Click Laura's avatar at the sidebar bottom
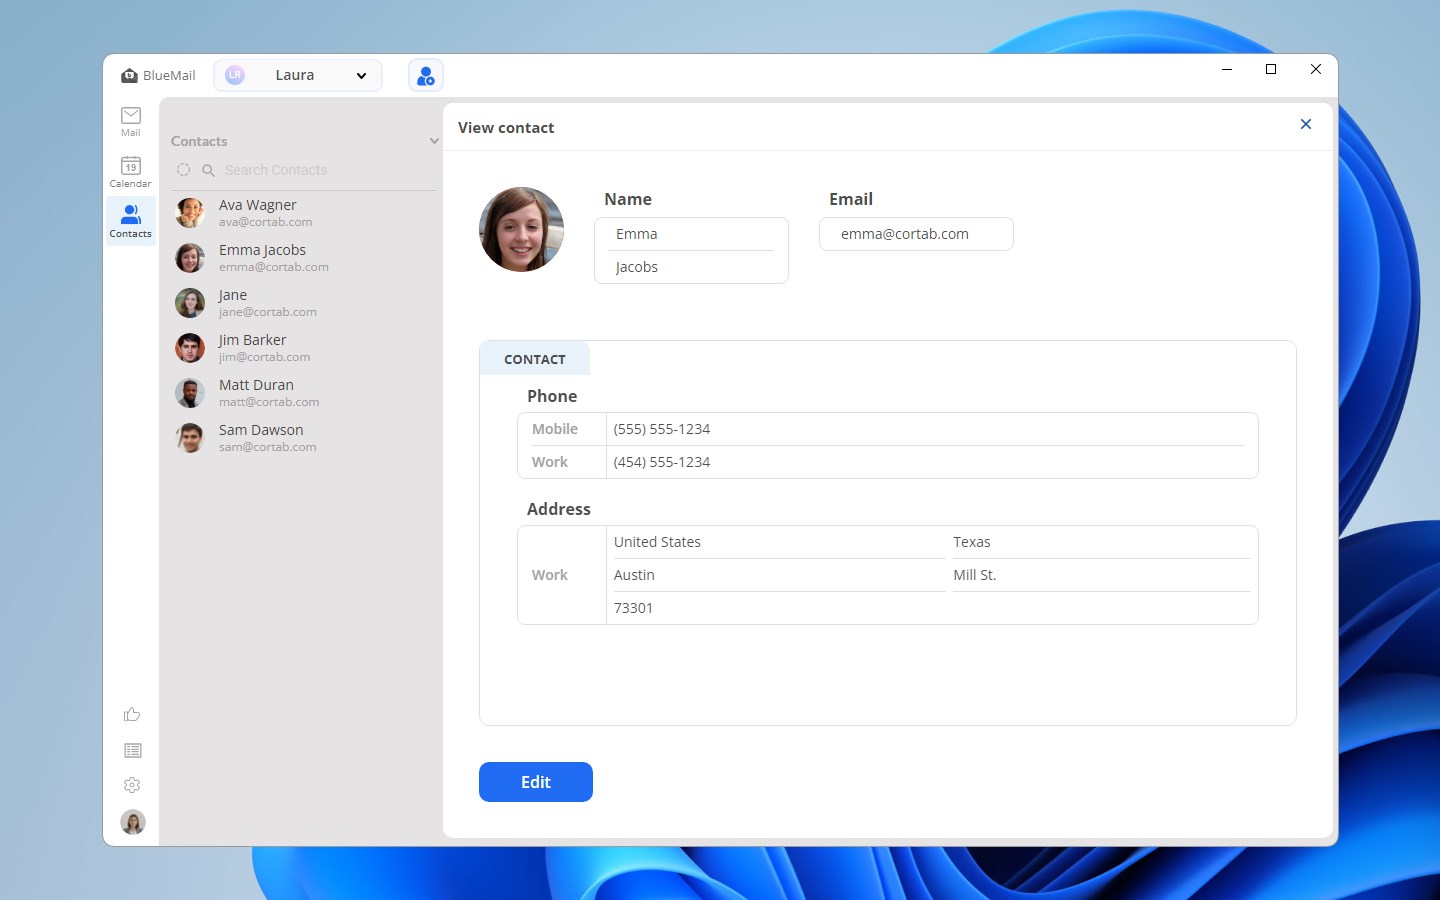 (x=131, y=821)
